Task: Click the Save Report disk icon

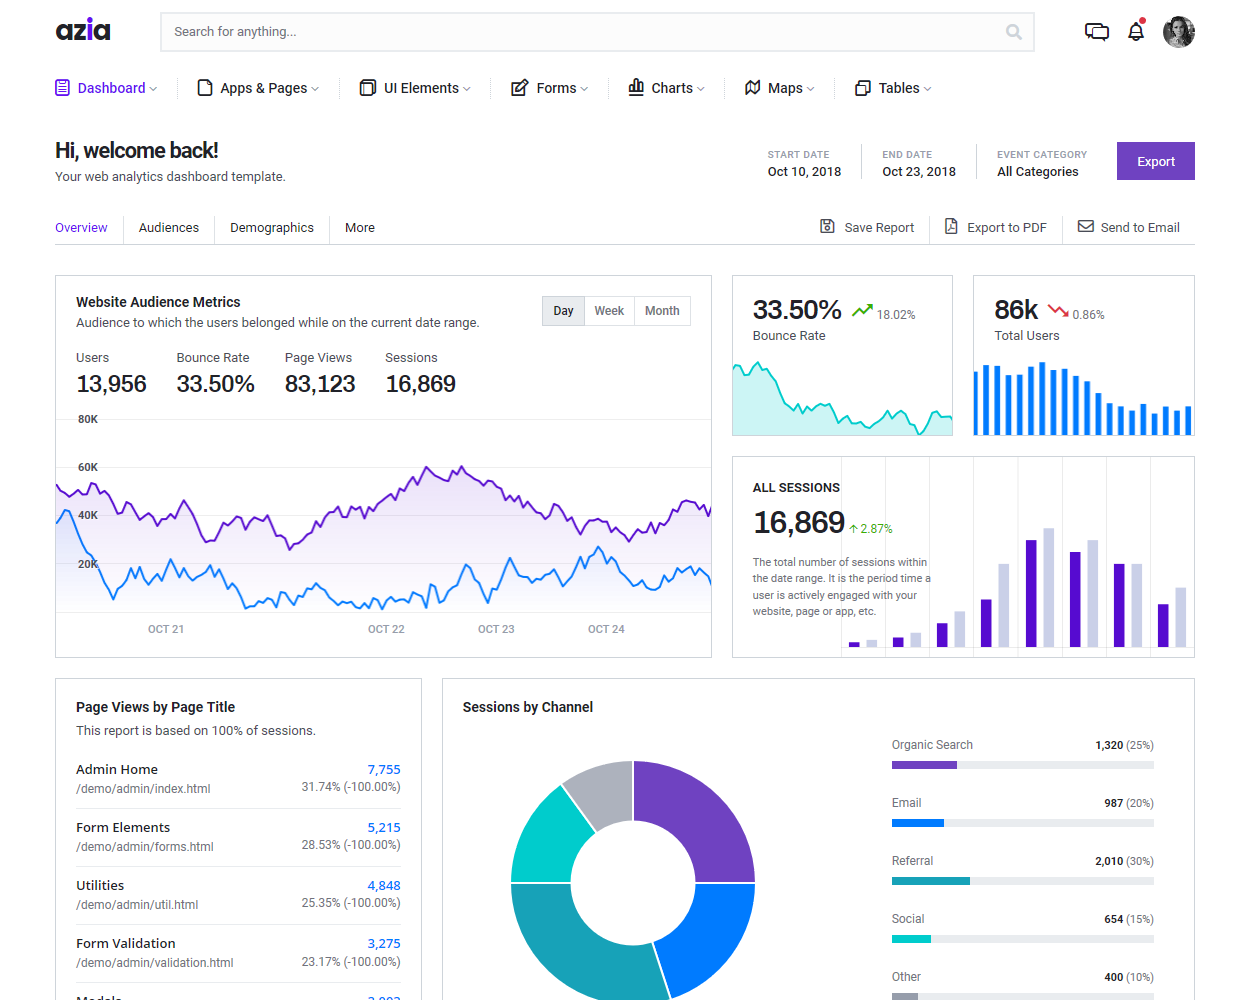Action: (x=827, y=227)
